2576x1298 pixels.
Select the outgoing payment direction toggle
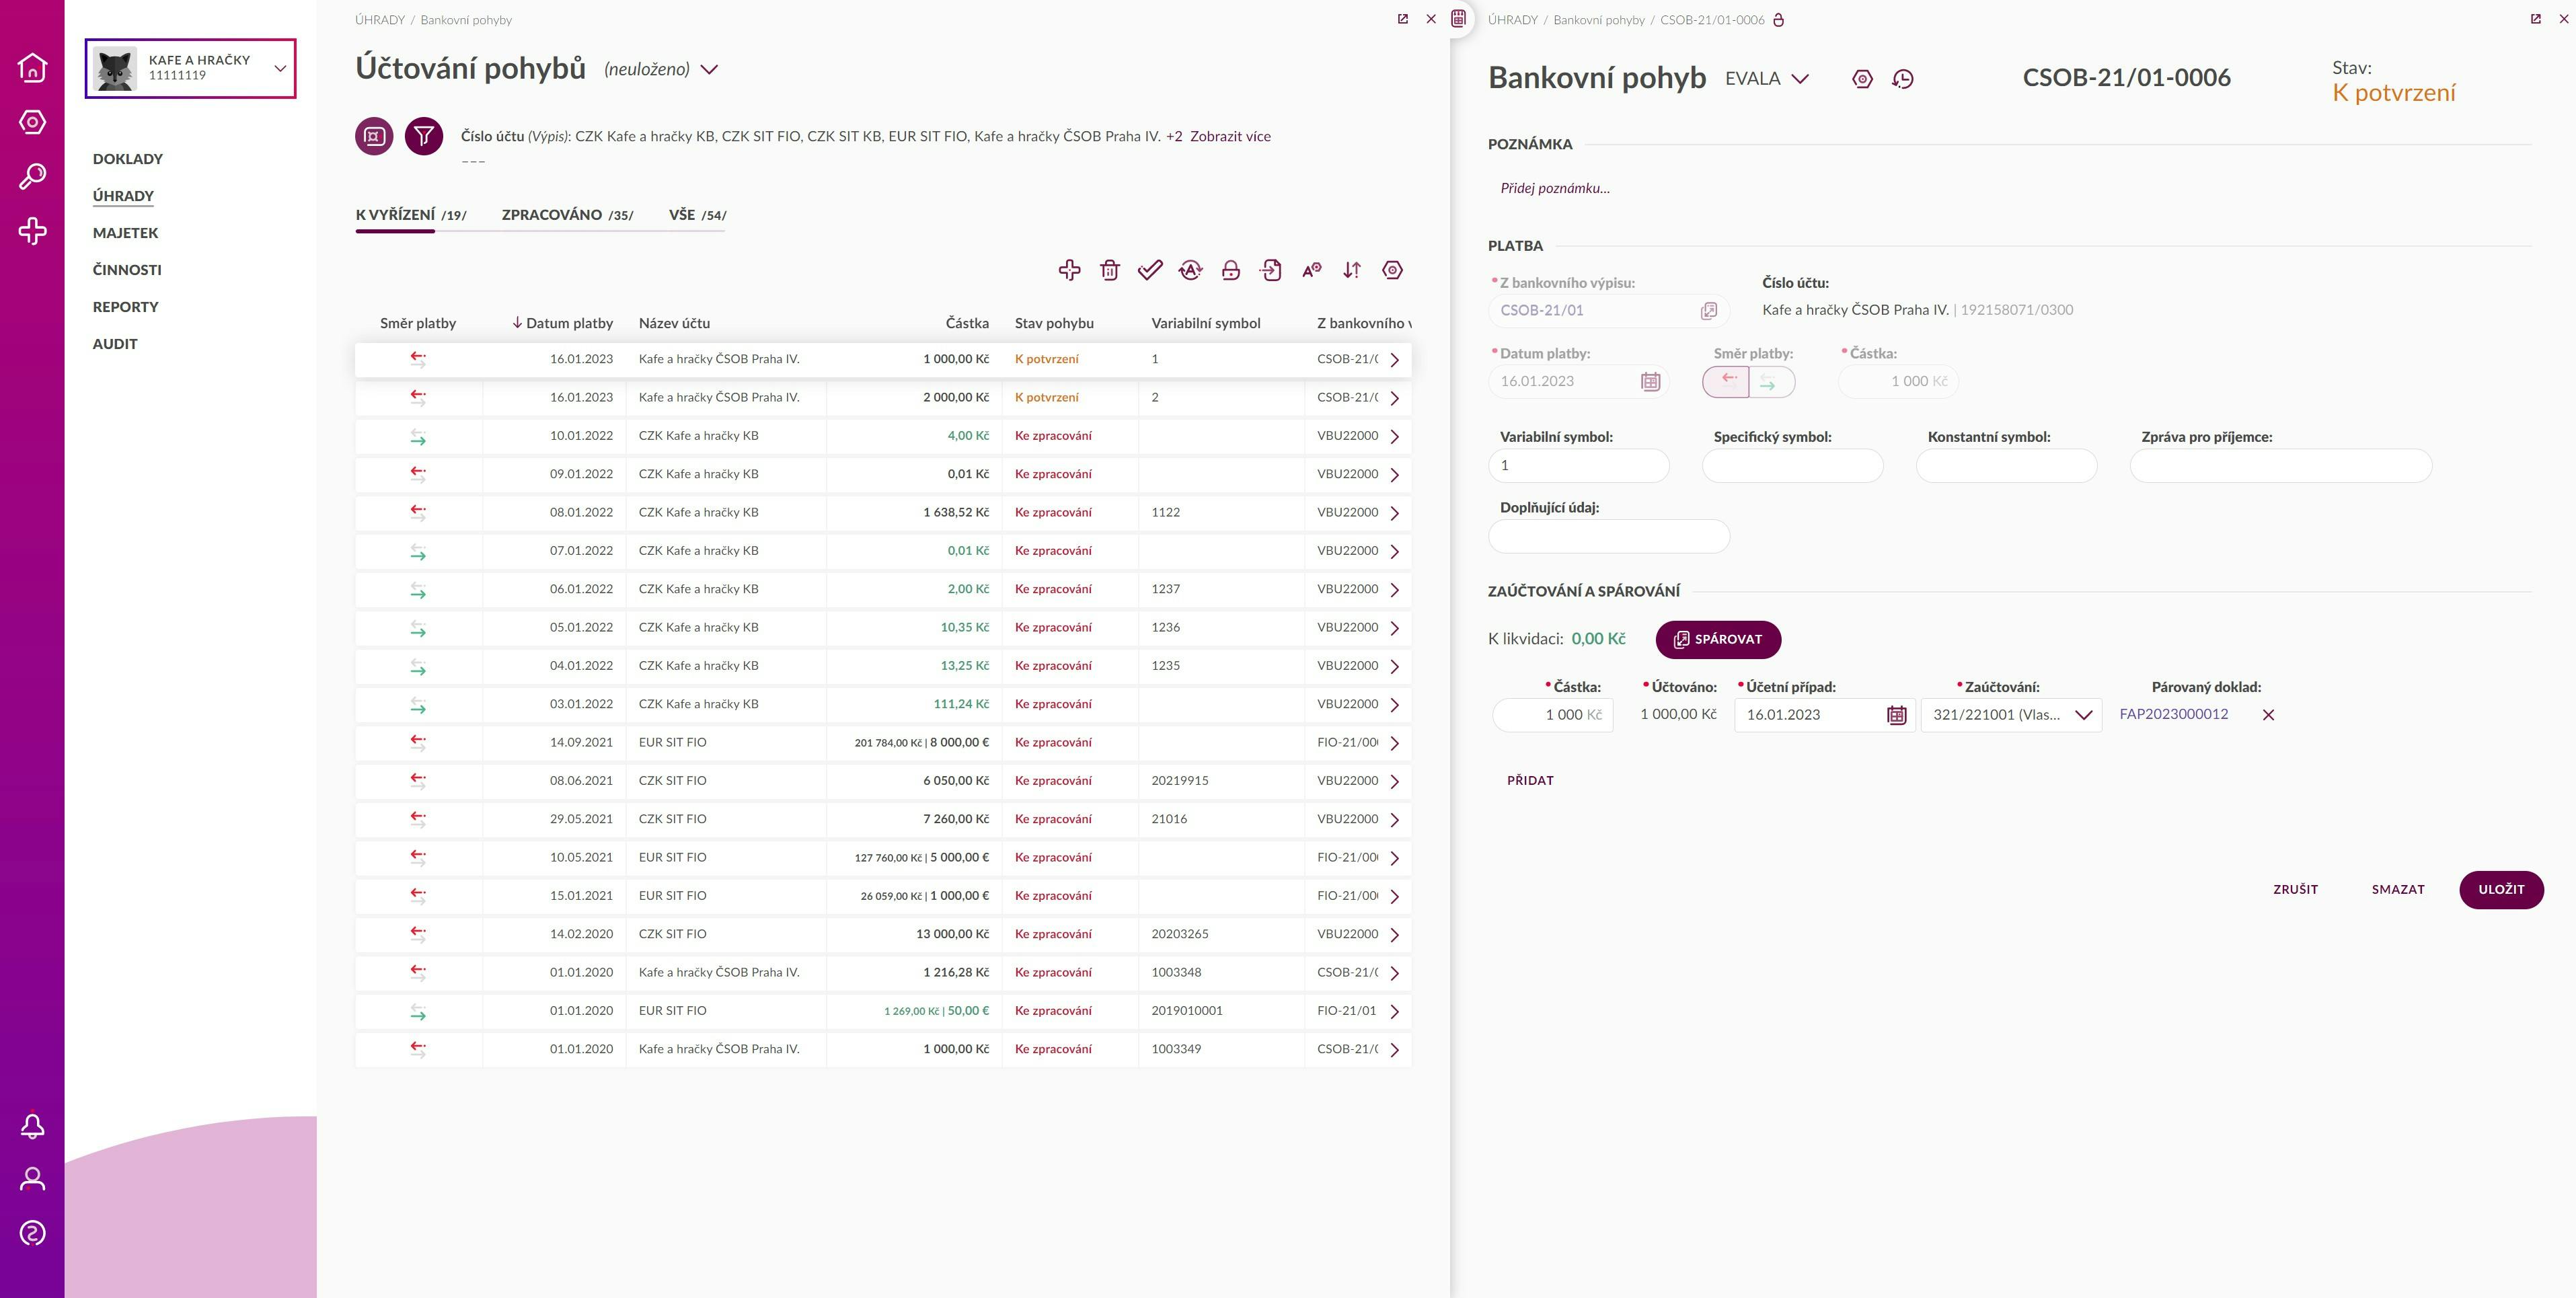tap(1726, 381)
